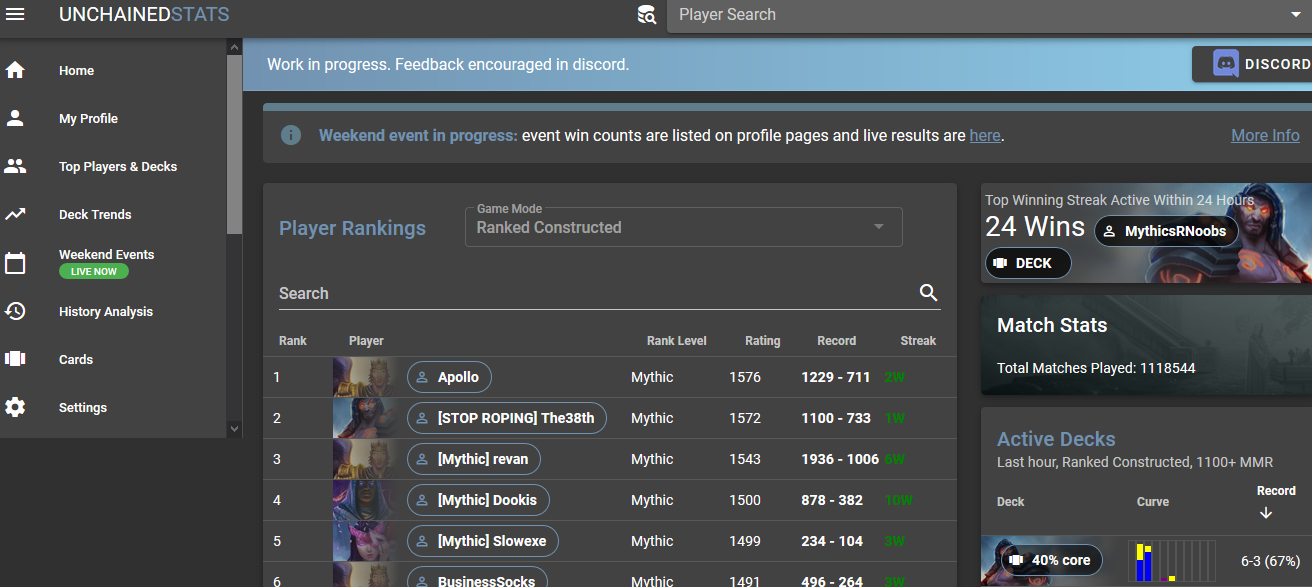Open the Weekend Events page
1312x587 pixels.
tap(114, 263)
